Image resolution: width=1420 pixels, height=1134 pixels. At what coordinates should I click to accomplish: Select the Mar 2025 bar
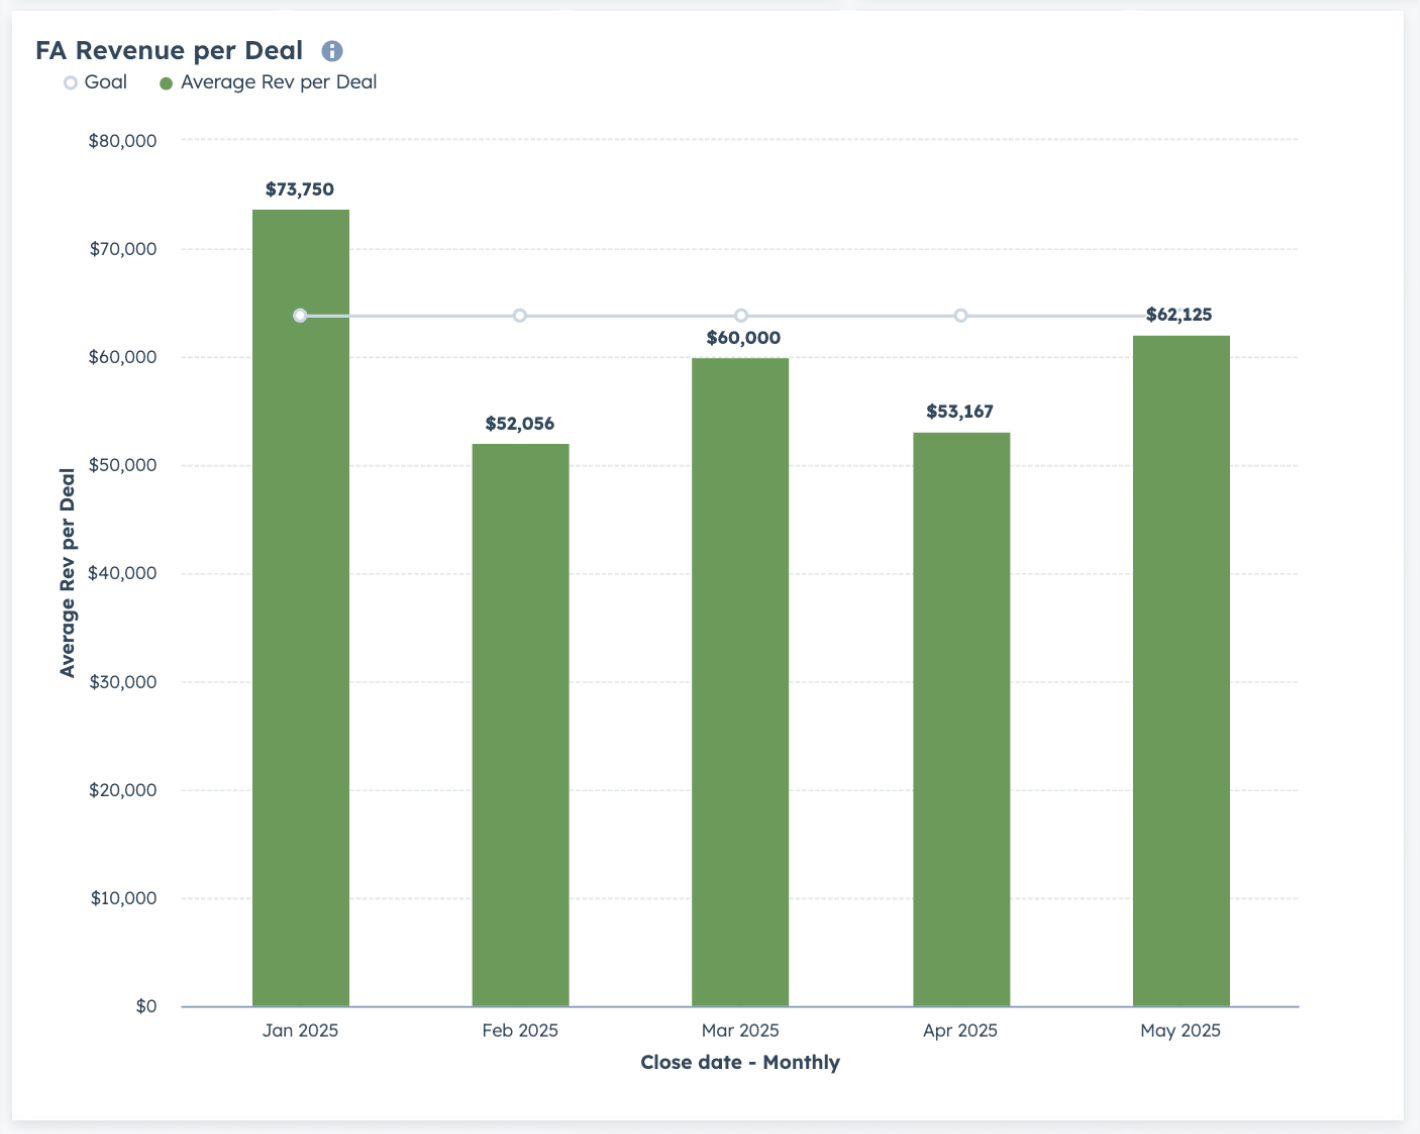click(x=741, y=682)
